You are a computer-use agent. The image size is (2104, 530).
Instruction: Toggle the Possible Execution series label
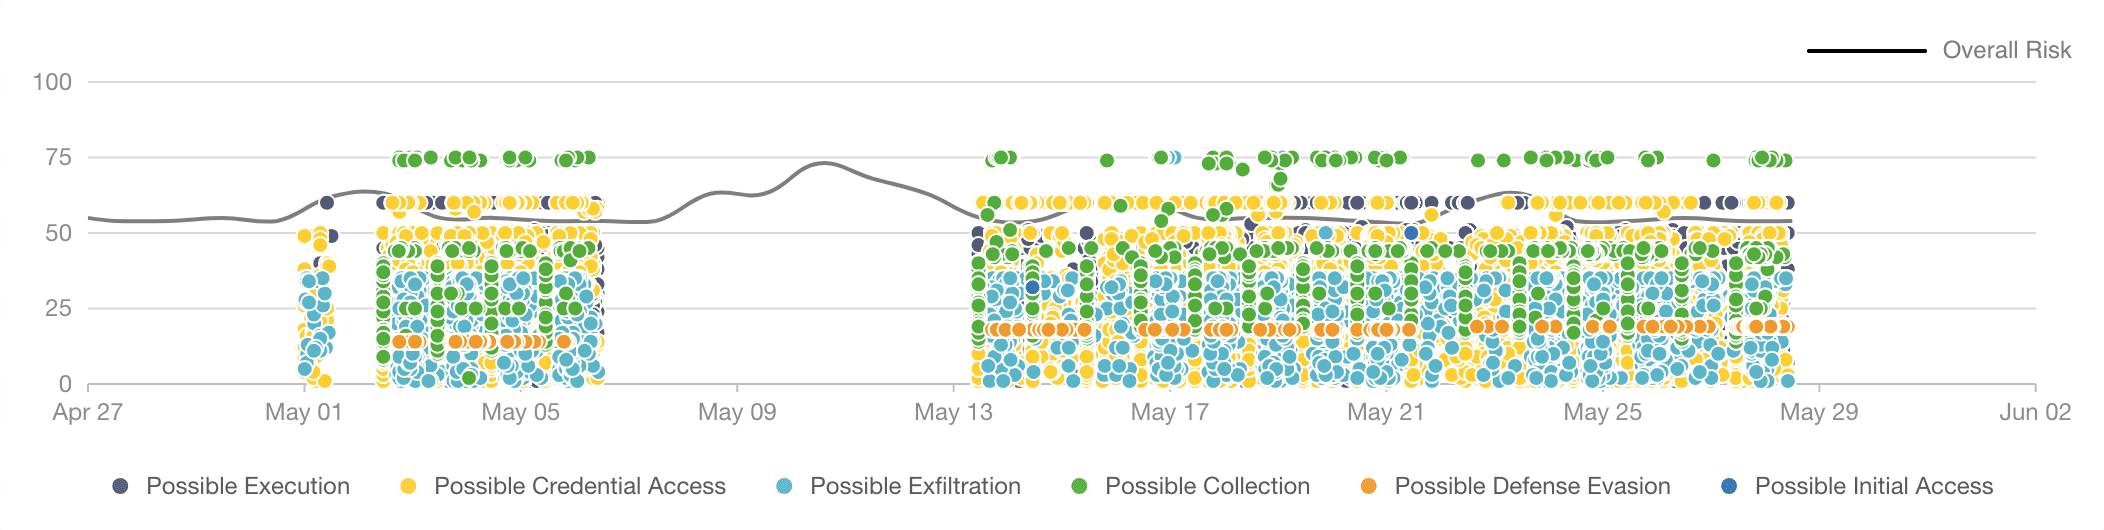(x=248, y=486)
